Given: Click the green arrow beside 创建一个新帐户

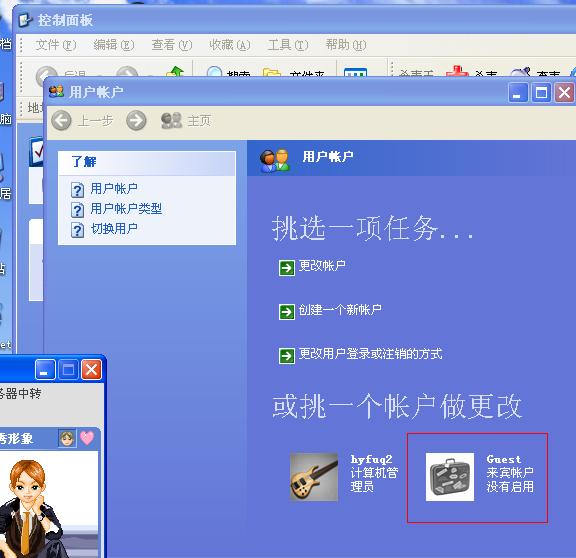Looking at the screenshot, I should pyautogui.click(x=287, y=312).
